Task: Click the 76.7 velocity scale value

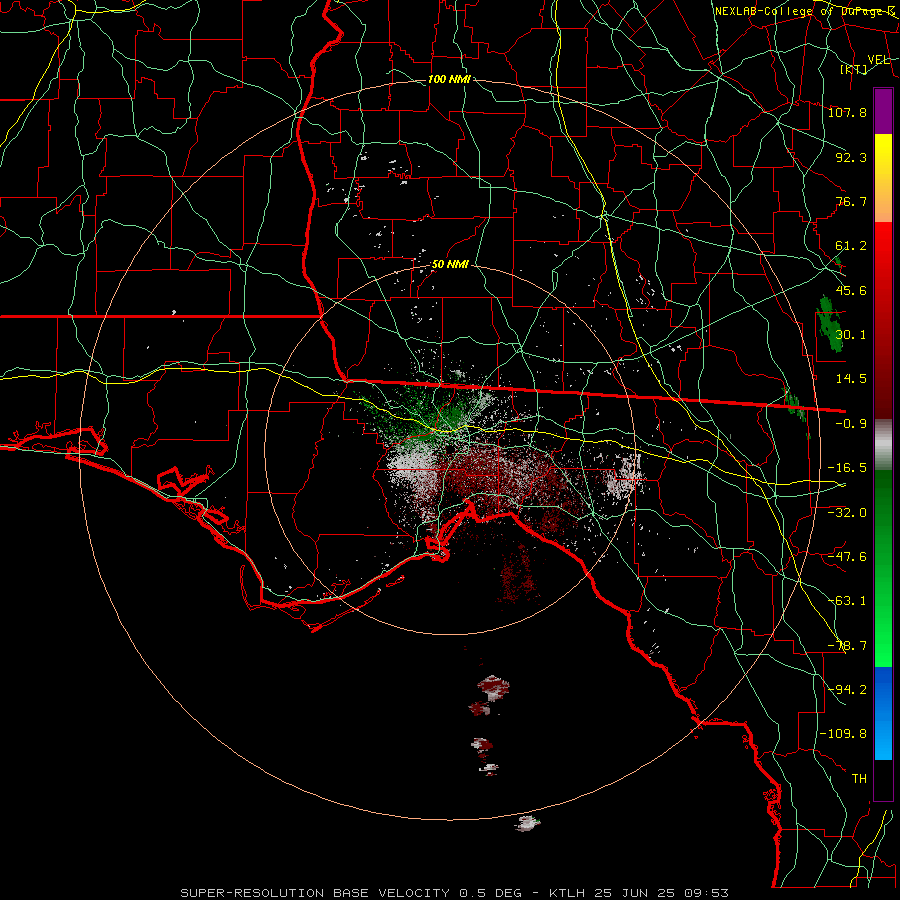Action: click(x=851, y=201)
